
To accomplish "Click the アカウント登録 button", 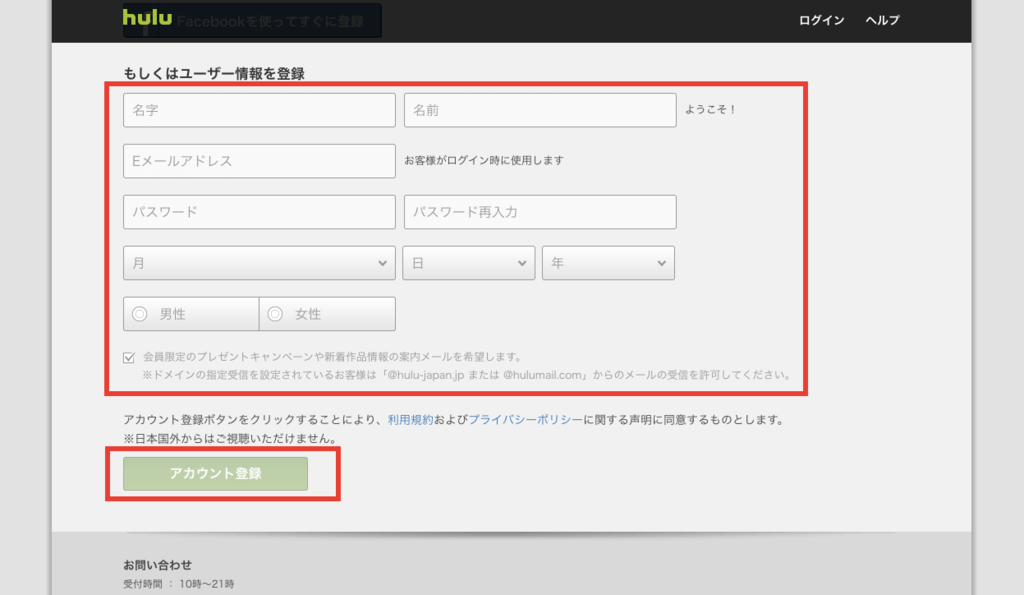I will tap(216, 474).
